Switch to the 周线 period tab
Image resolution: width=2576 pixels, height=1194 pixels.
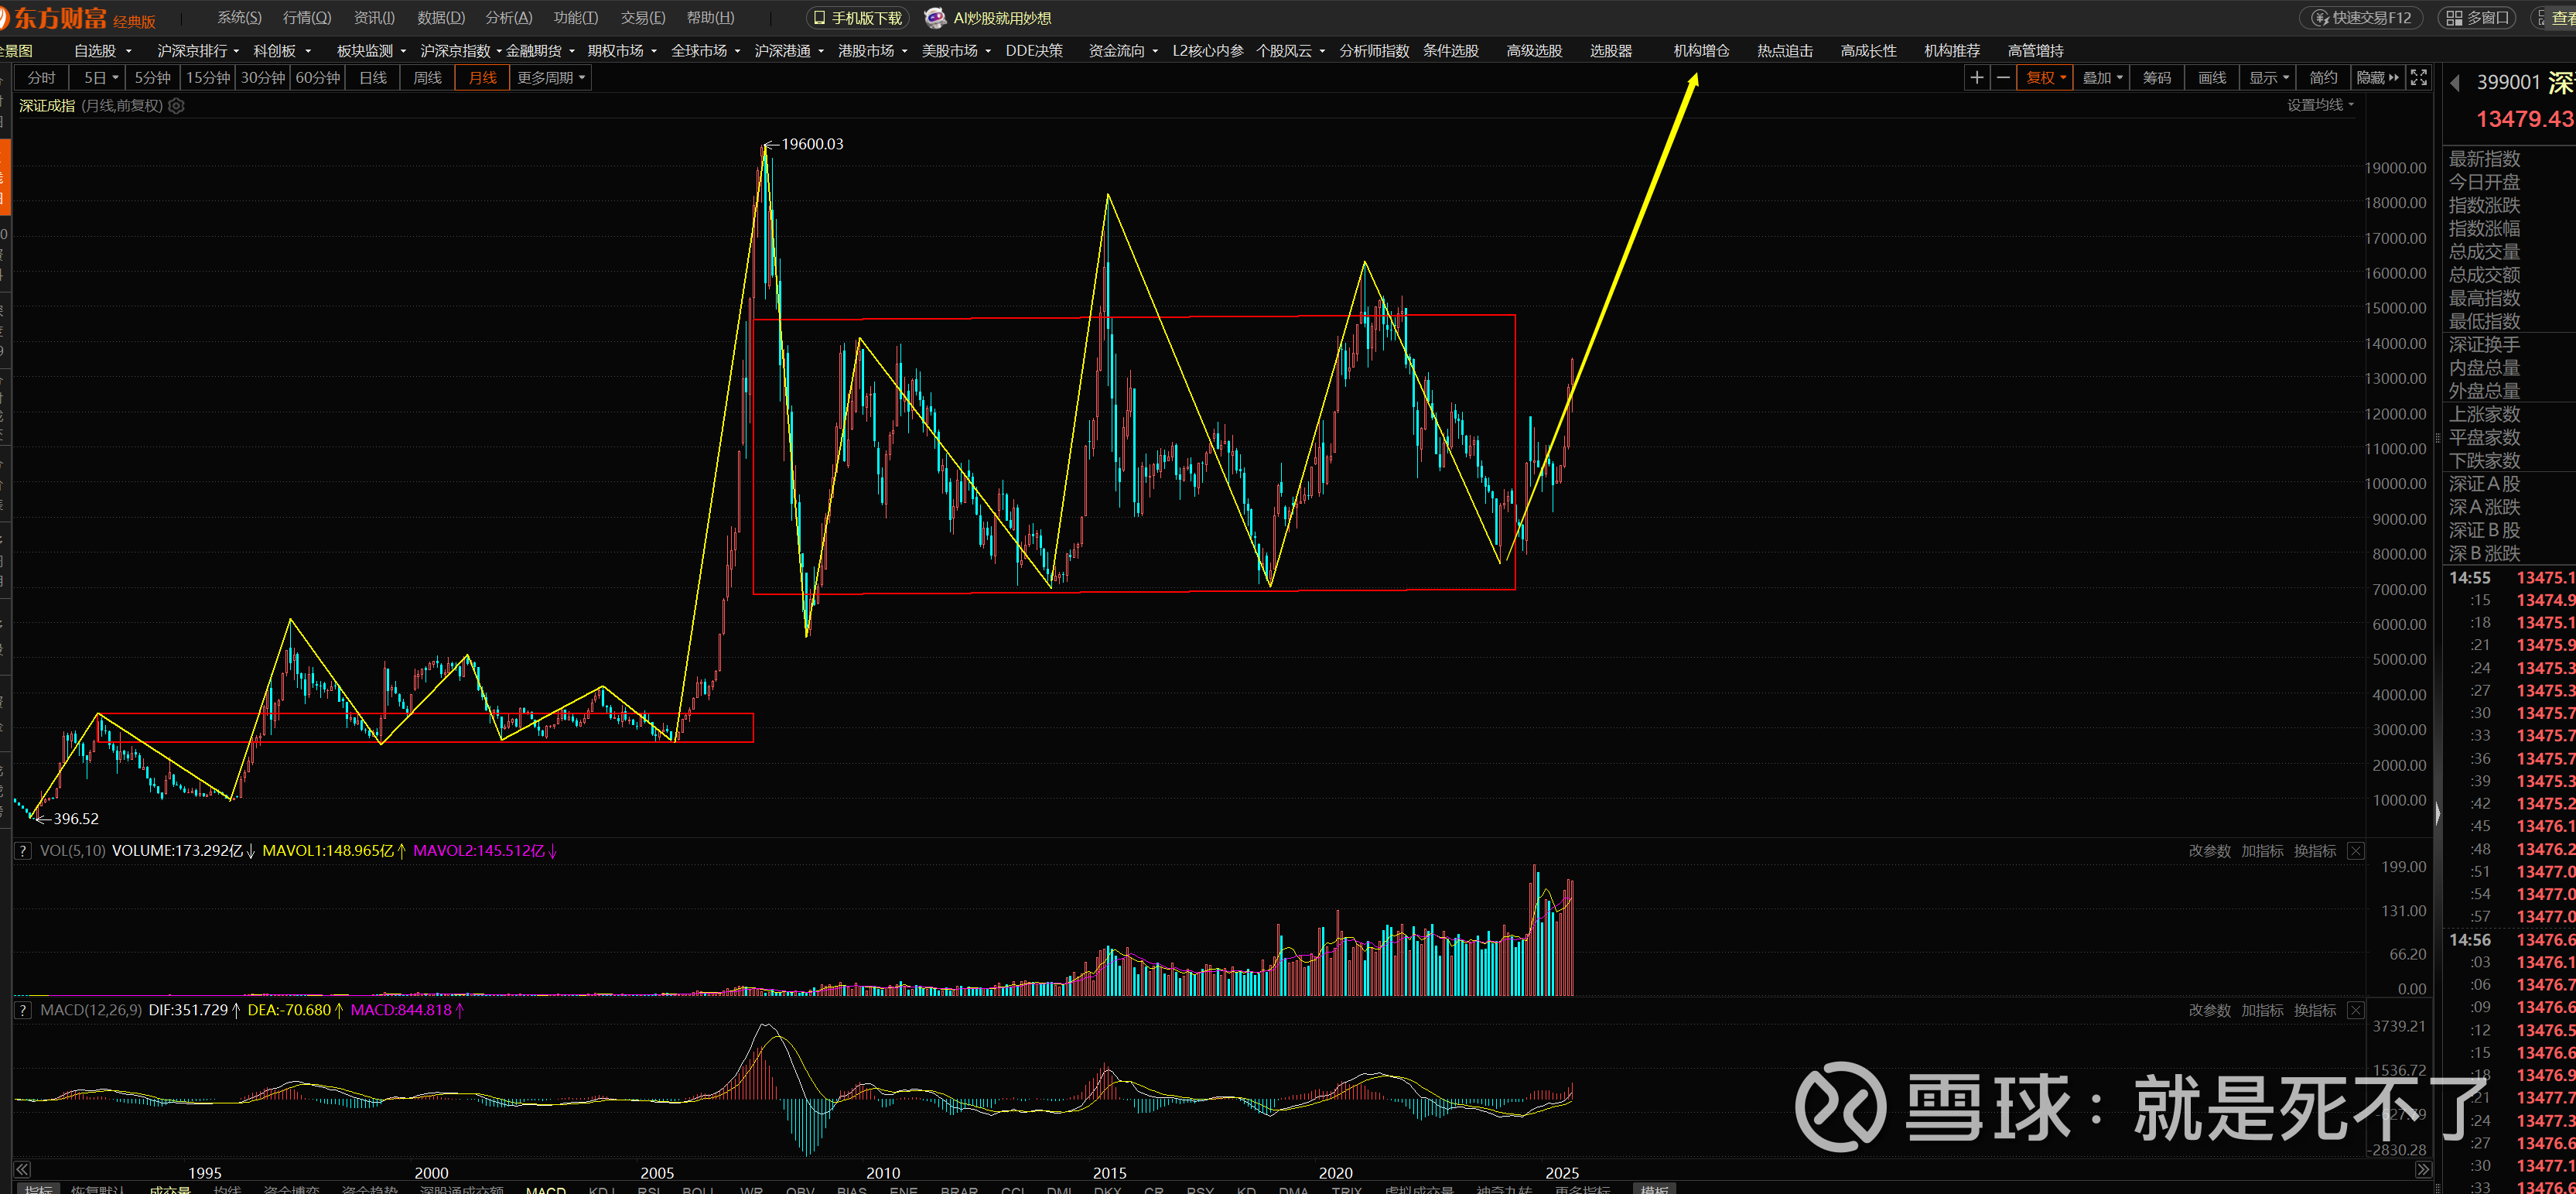(427, 78)
